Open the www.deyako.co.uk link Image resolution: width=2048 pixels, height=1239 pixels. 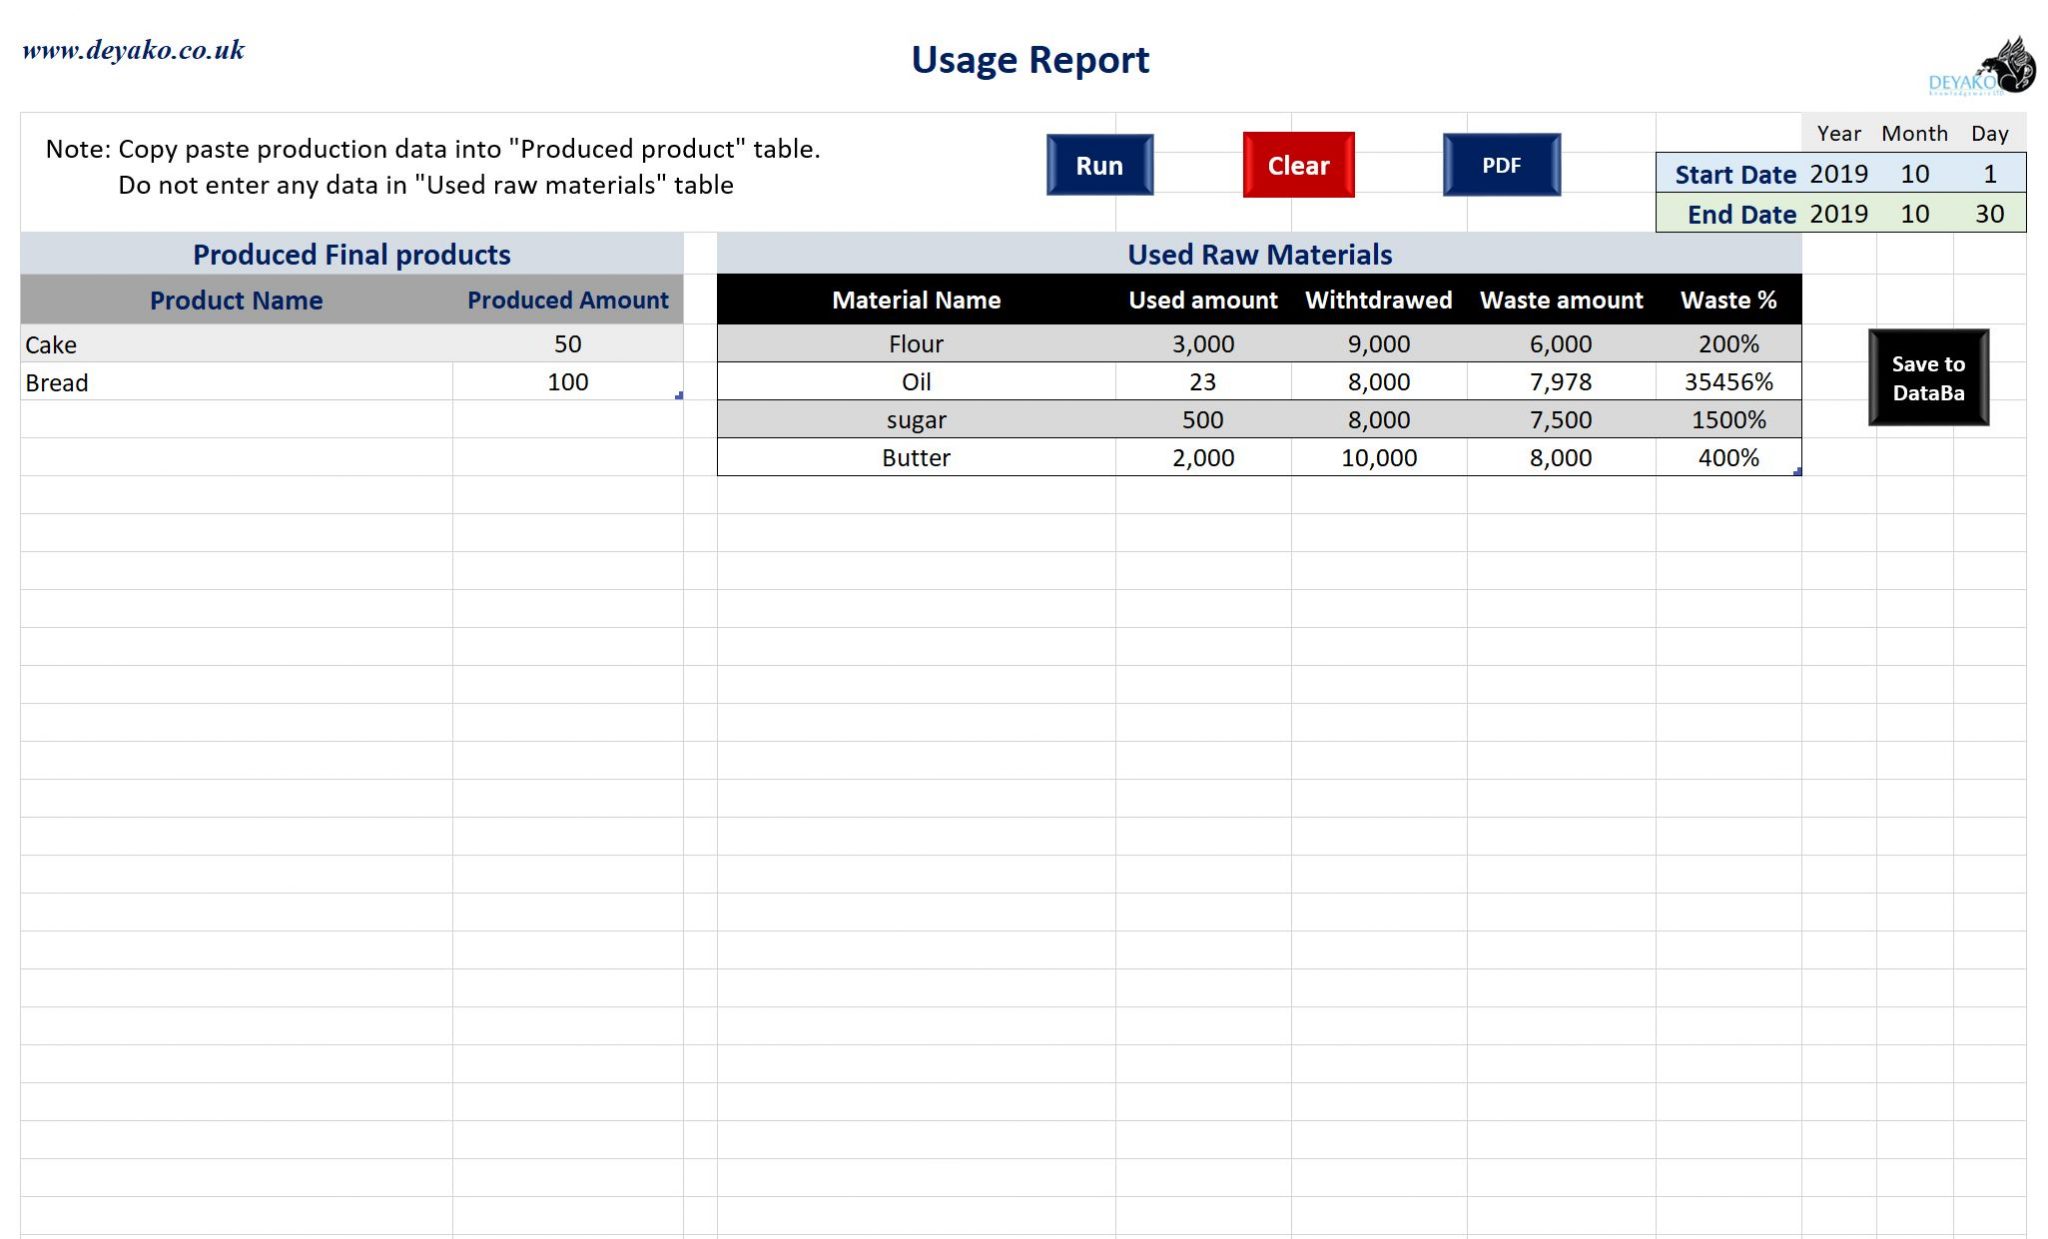[x=133, y=48]
